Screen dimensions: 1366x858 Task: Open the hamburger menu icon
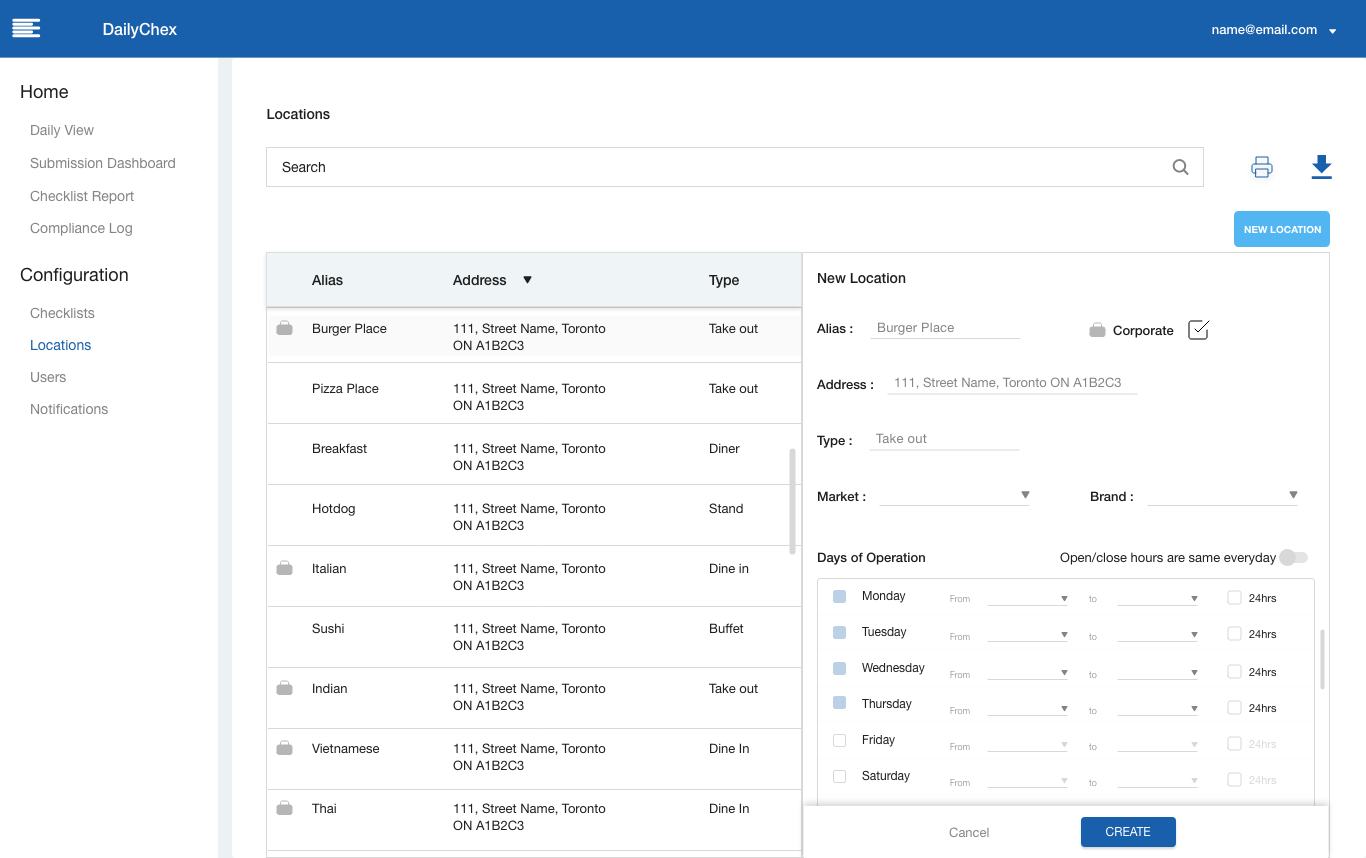(x=26, y=28)
